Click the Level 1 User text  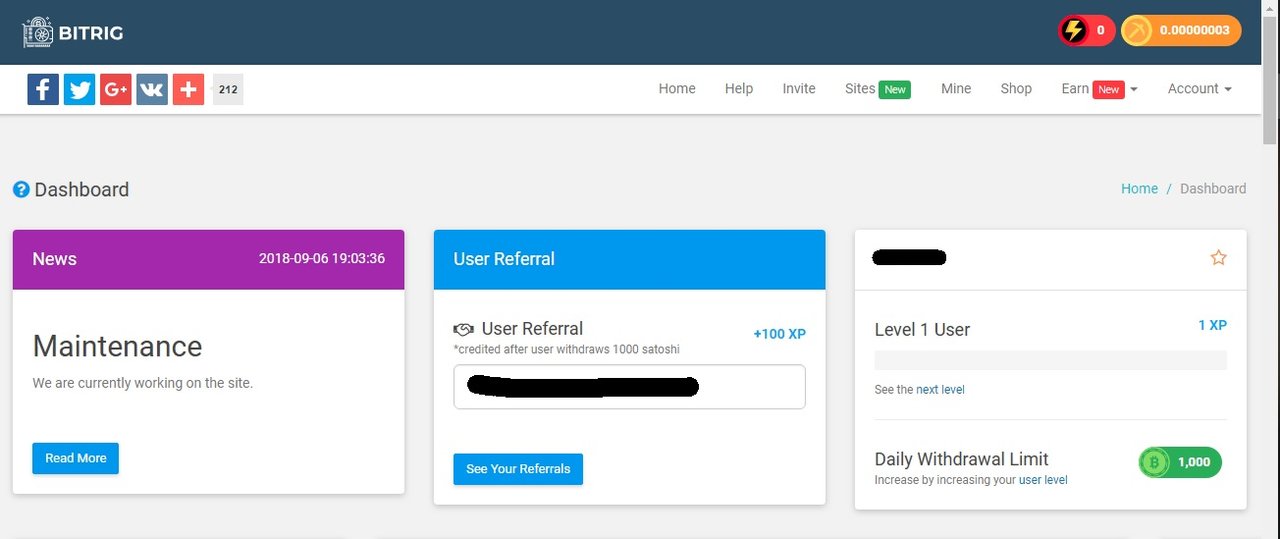tap(922, 330)
